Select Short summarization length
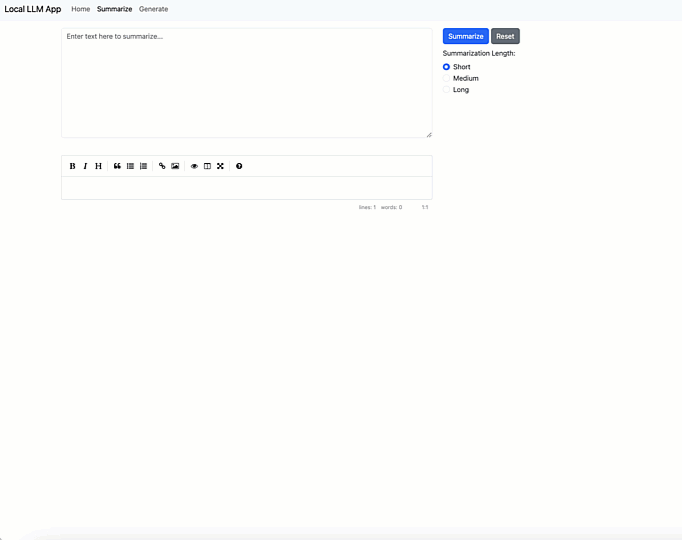 click(446, 67)
